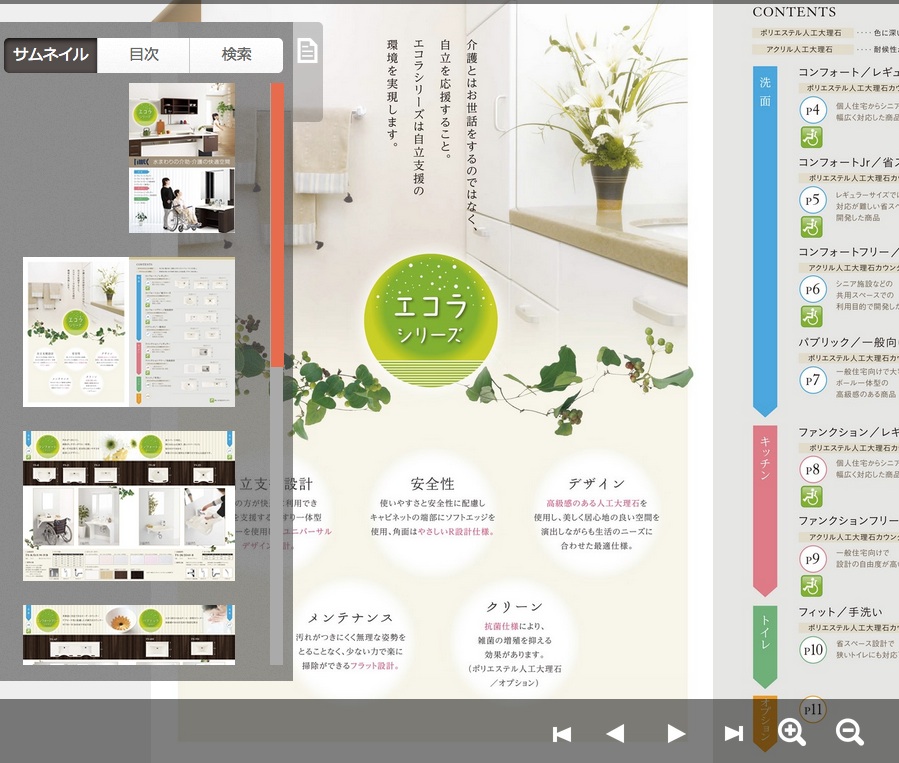Screen dimensions: 899x763
Task: Click the blue 洗面 section ribbon
Action: coord(765,241)
